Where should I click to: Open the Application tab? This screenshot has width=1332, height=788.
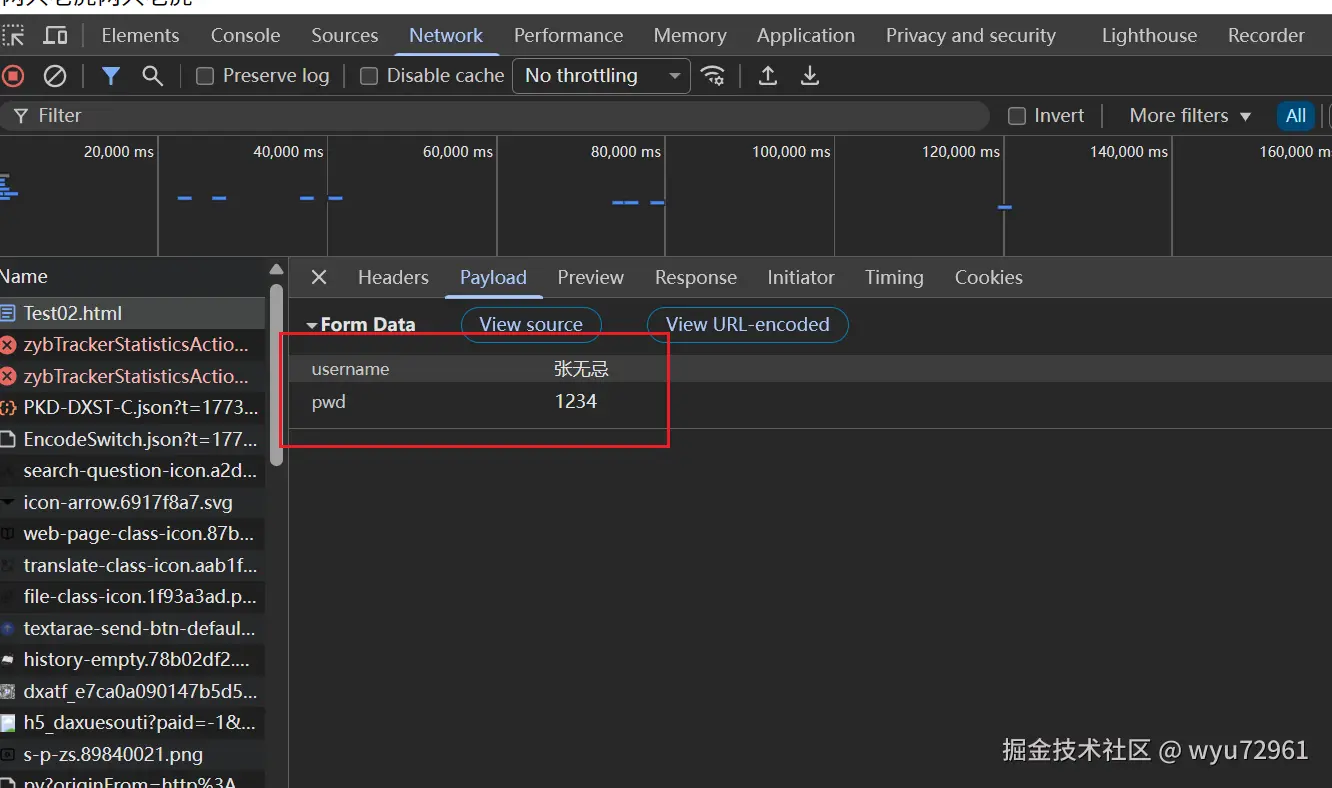806,36
